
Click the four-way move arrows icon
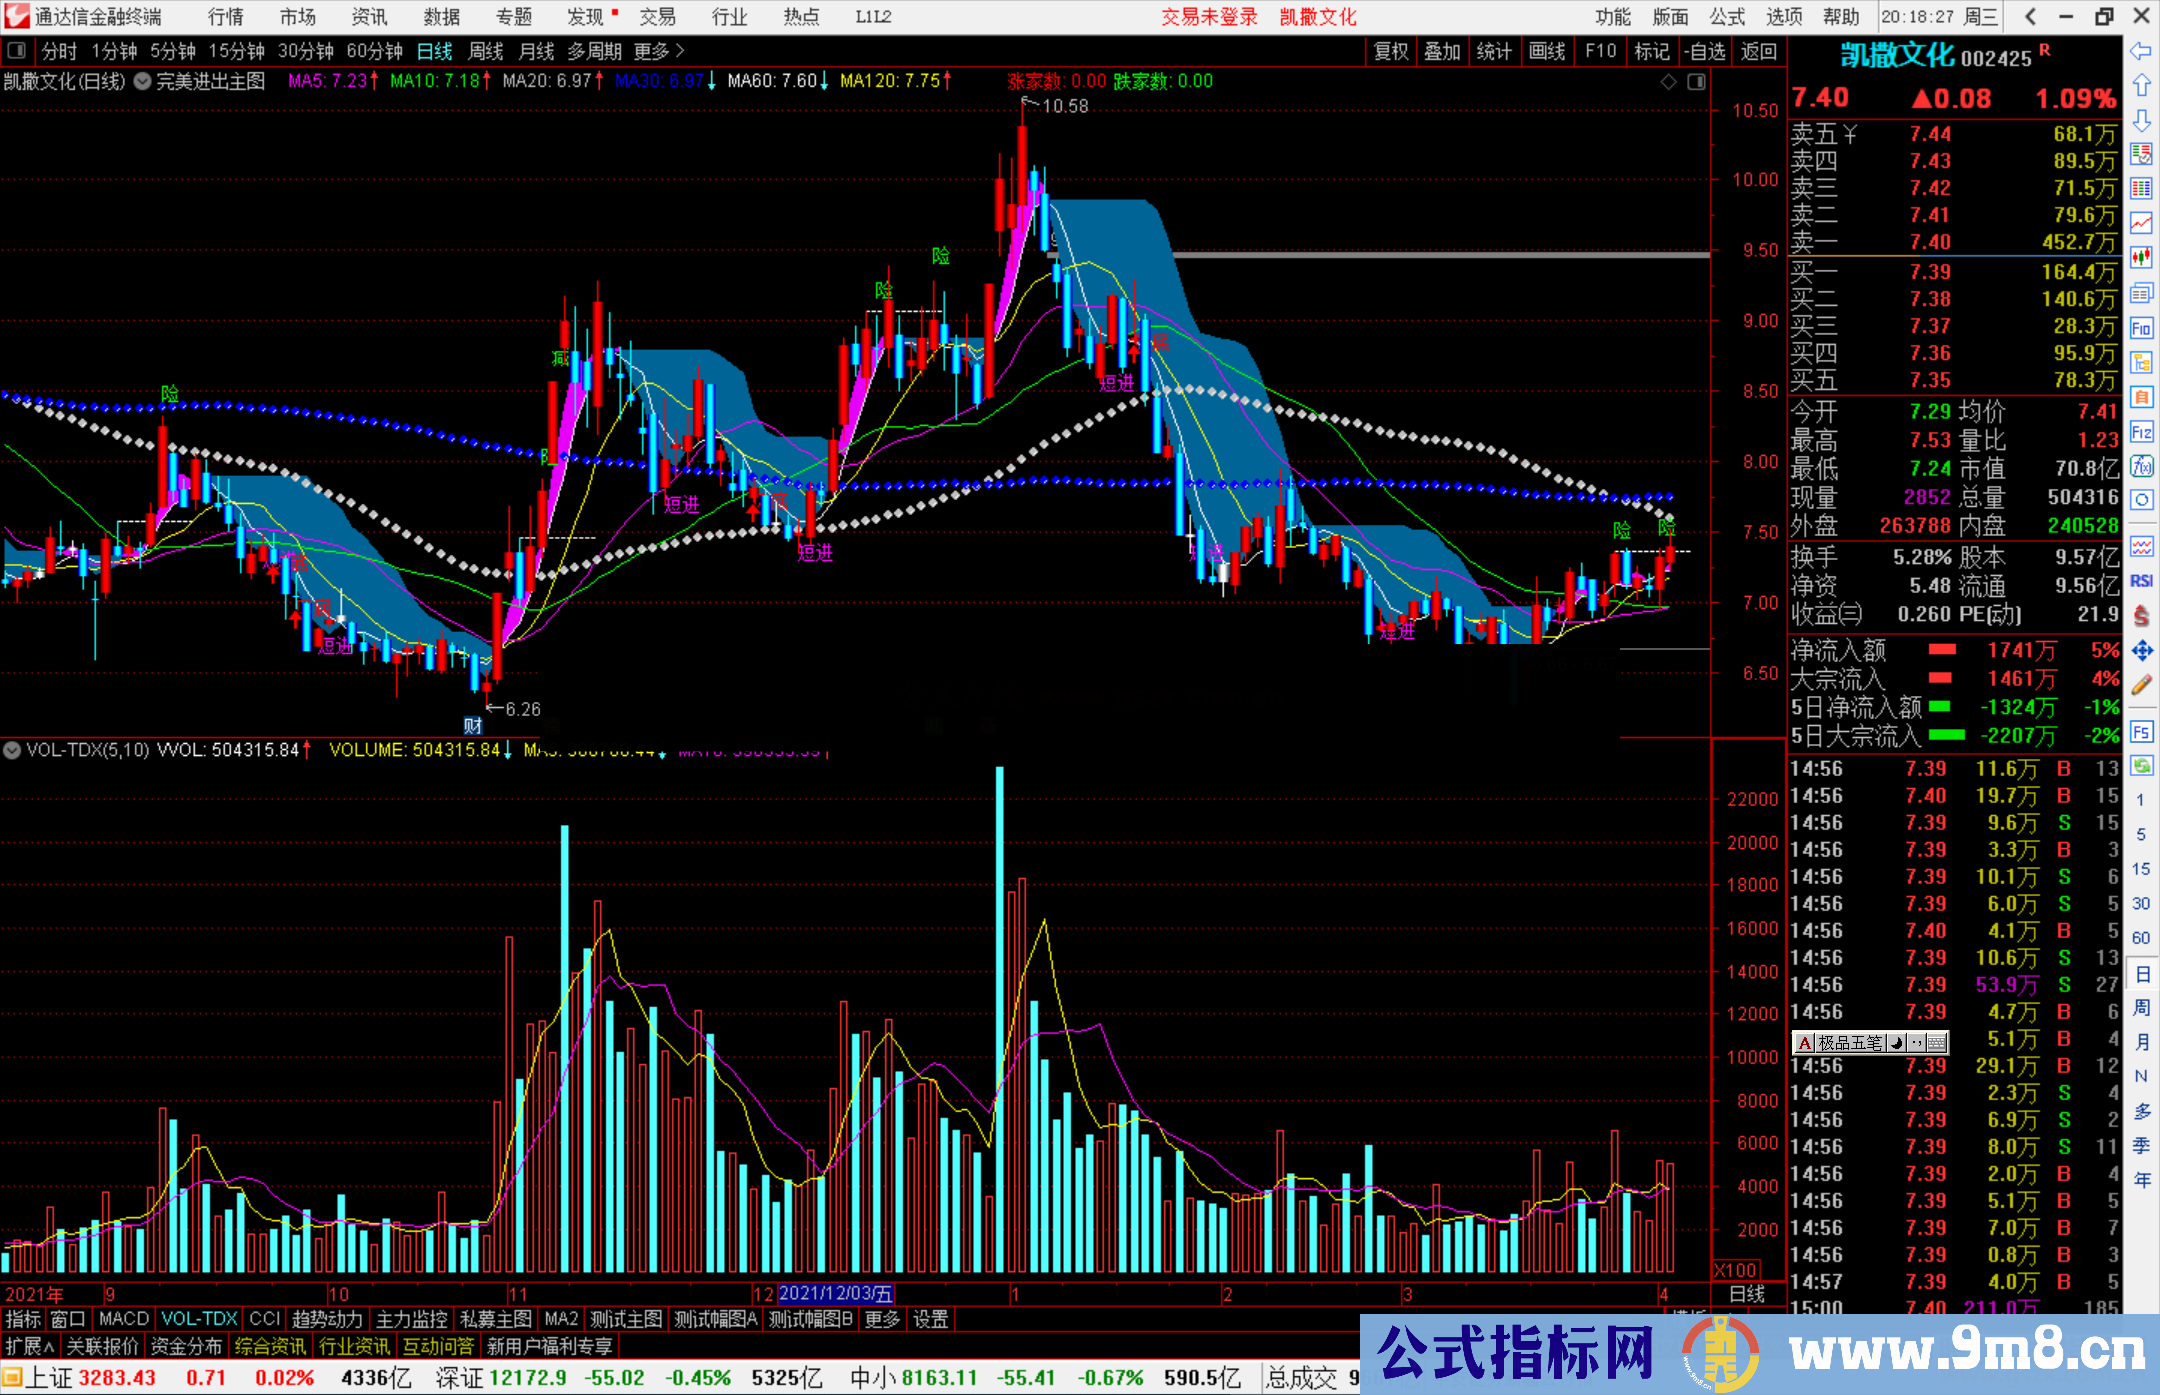pyautogui.click(x=2141, y=651)
